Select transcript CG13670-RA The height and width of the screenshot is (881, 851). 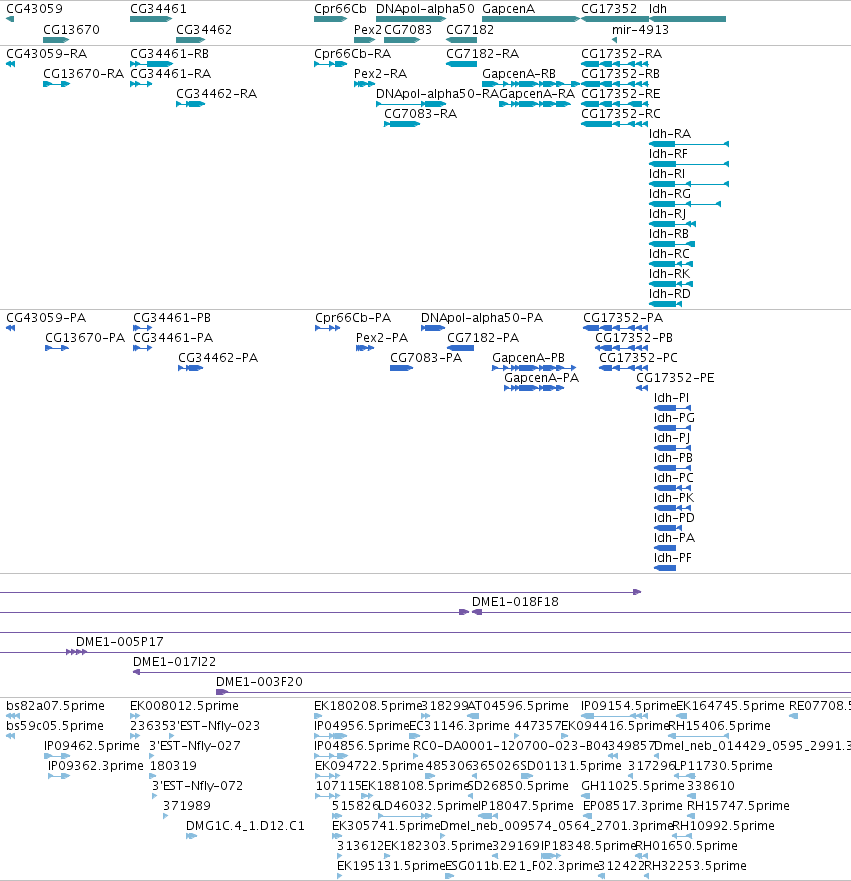57,84
